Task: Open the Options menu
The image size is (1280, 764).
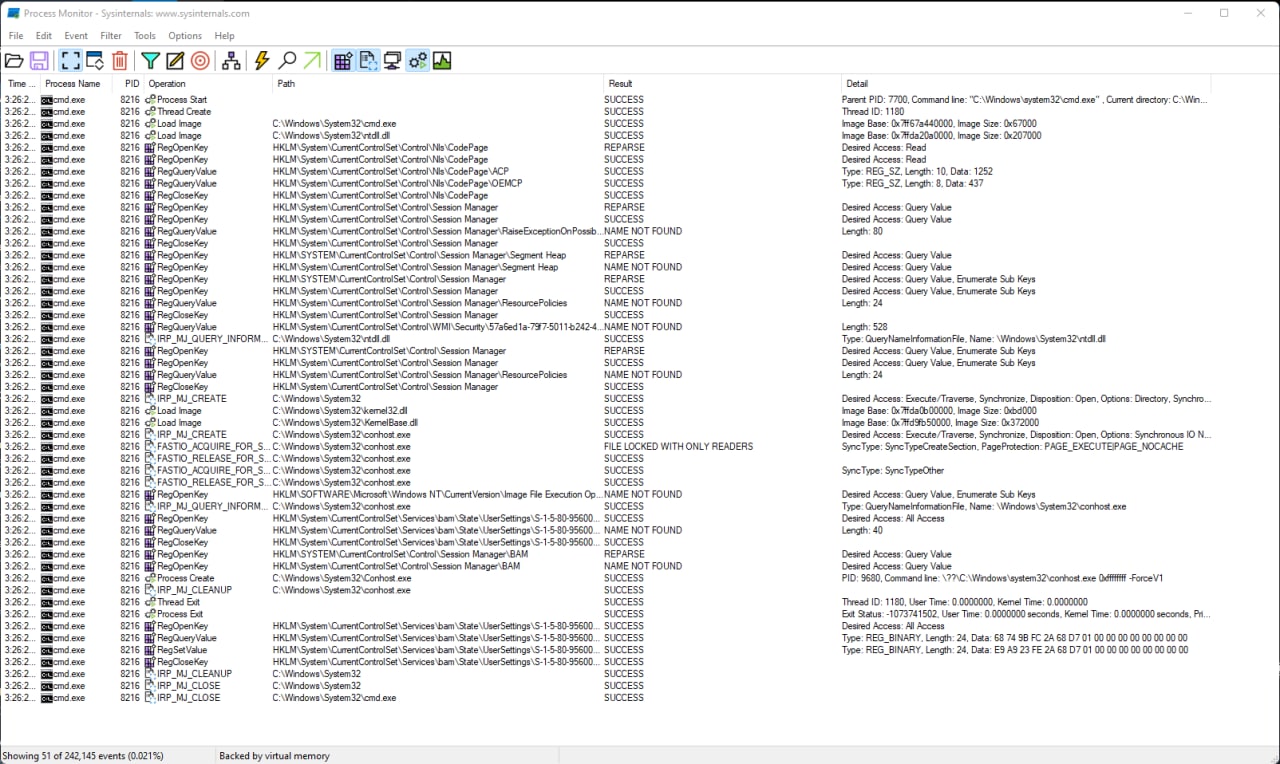Action: click(185, 36)
